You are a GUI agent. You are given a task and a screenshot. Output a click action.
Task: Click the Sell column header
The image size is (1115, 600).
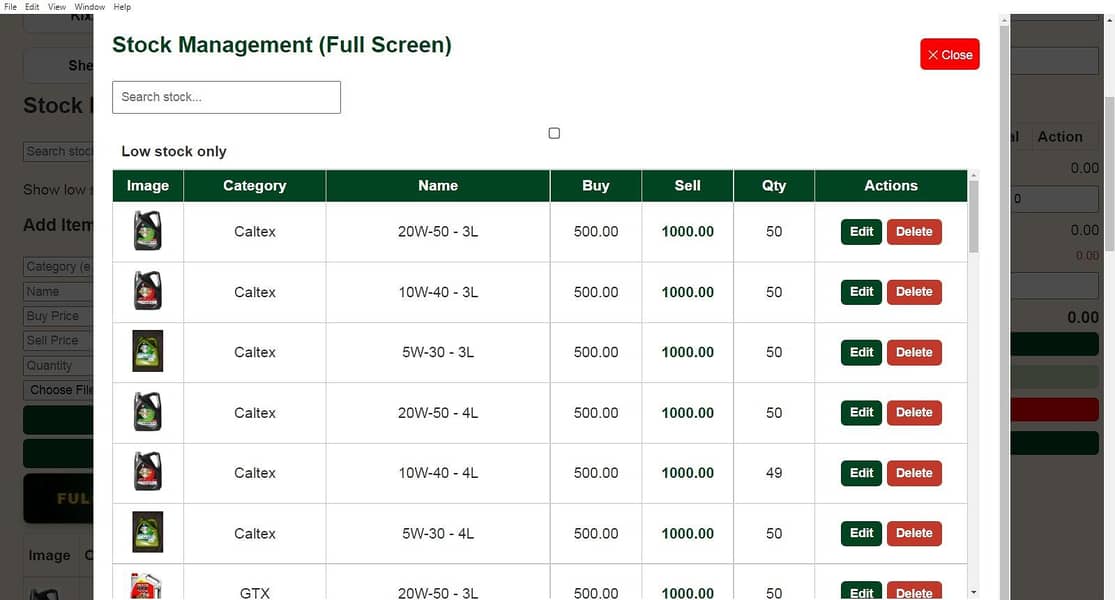click(x=688, y=186)
